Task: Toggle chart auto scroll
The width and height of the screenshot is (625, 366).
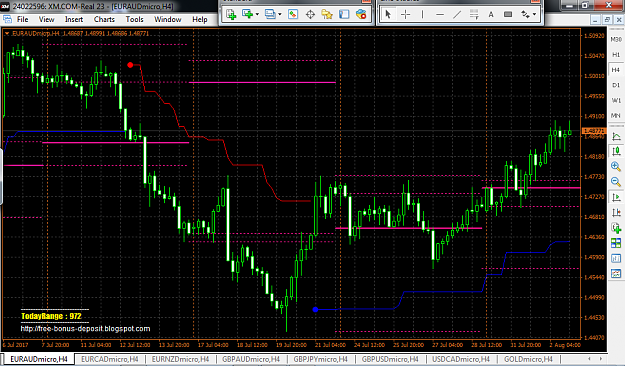Action: point(616,197)
